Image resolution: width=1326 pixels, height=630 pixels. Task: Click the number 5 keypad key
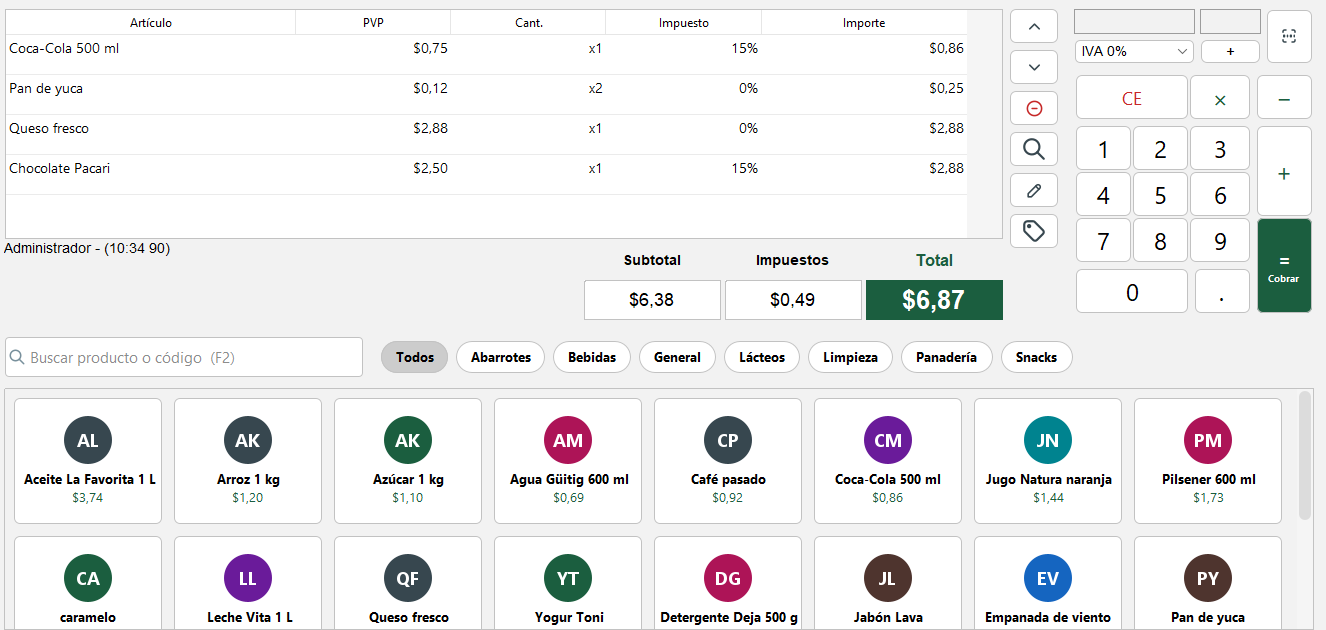(x=1160, y=195)
